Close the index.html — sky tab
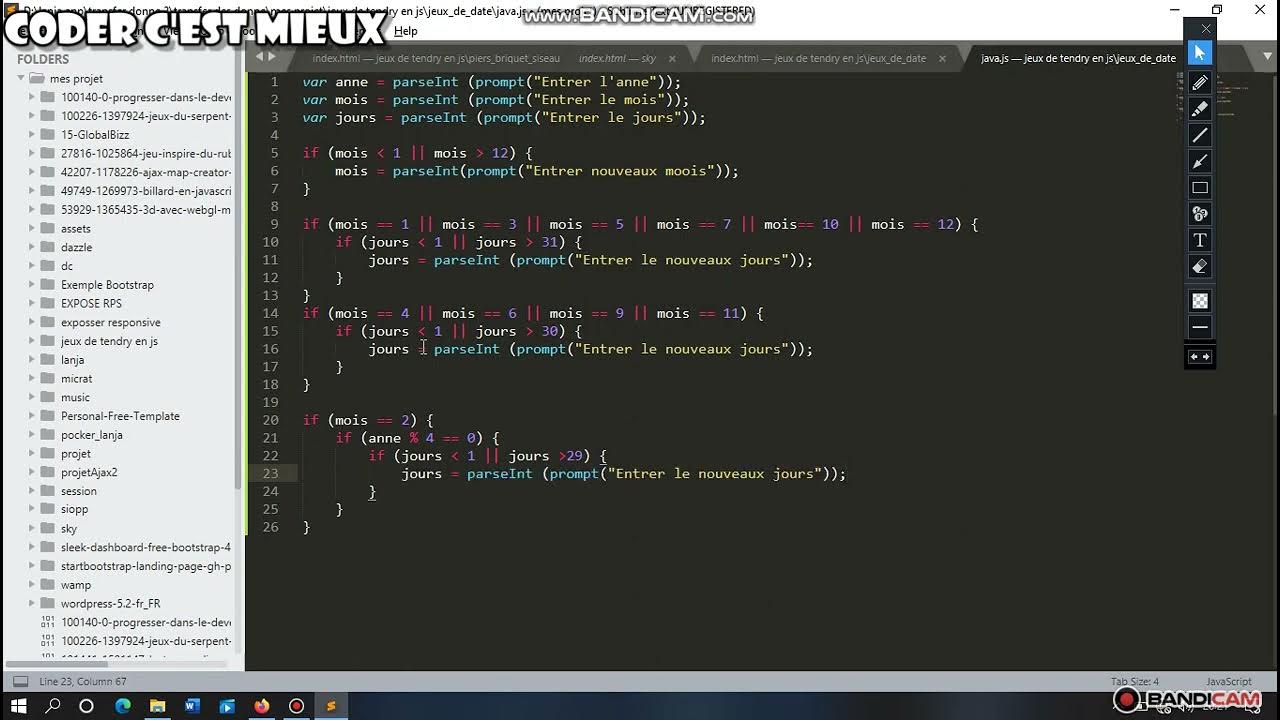The image size is (1280, 720). tap(672, 59)
